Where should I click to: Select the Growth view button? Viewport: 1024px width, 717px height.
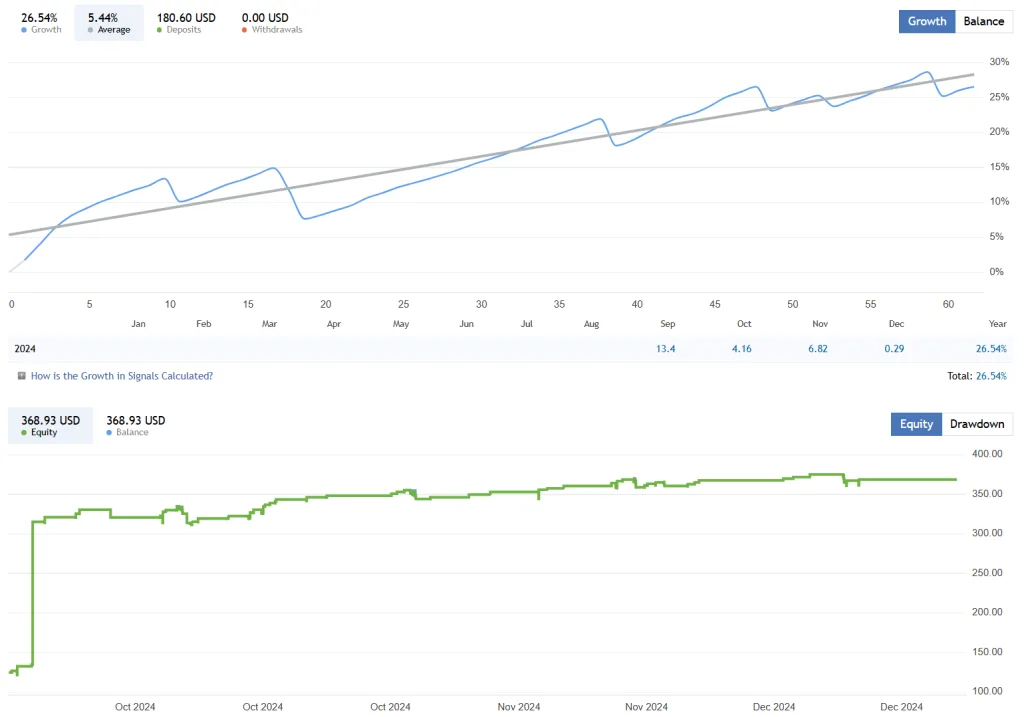pos(926,21)
